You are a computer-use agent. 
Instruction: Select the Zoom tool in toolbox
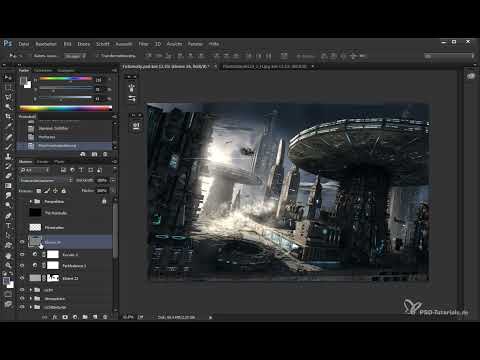tap(8, 266)
